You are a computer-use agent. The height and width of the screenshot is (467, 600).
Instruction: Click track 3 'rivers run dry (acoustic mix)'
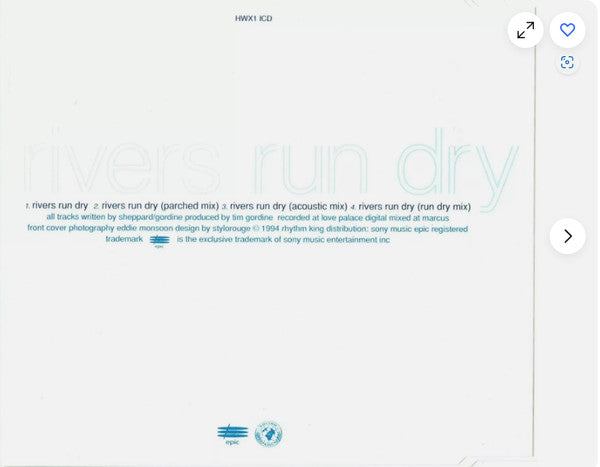[x=285, y=206]
